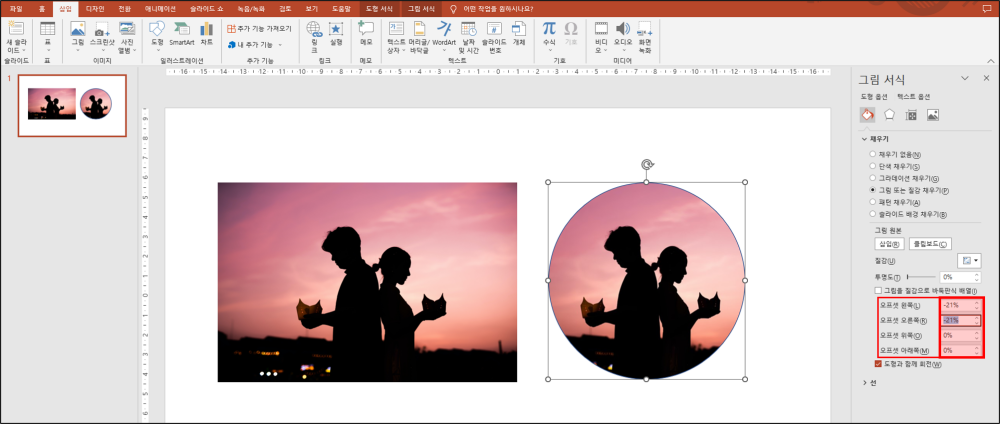Select slide 1 thumbnail
This screenshot has width=1000, height=424.
point(72,105)
